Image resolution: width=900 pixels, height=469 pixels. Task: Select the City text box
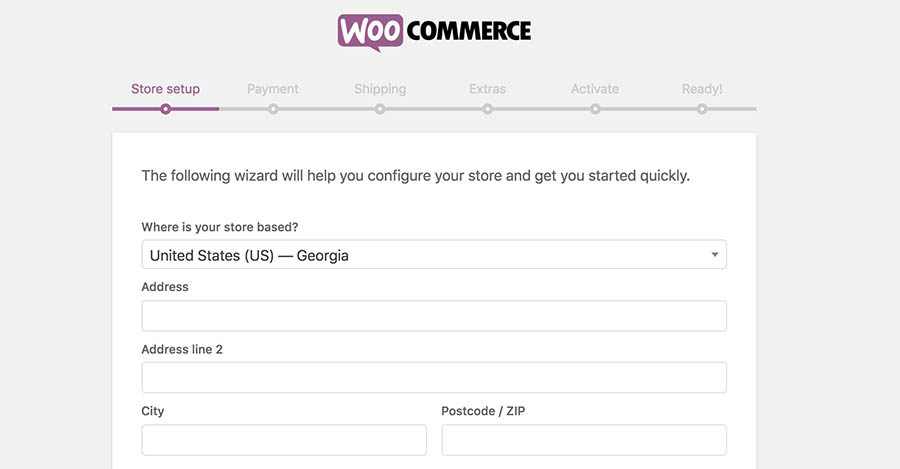pyautogui.click(x=284, y=440)
